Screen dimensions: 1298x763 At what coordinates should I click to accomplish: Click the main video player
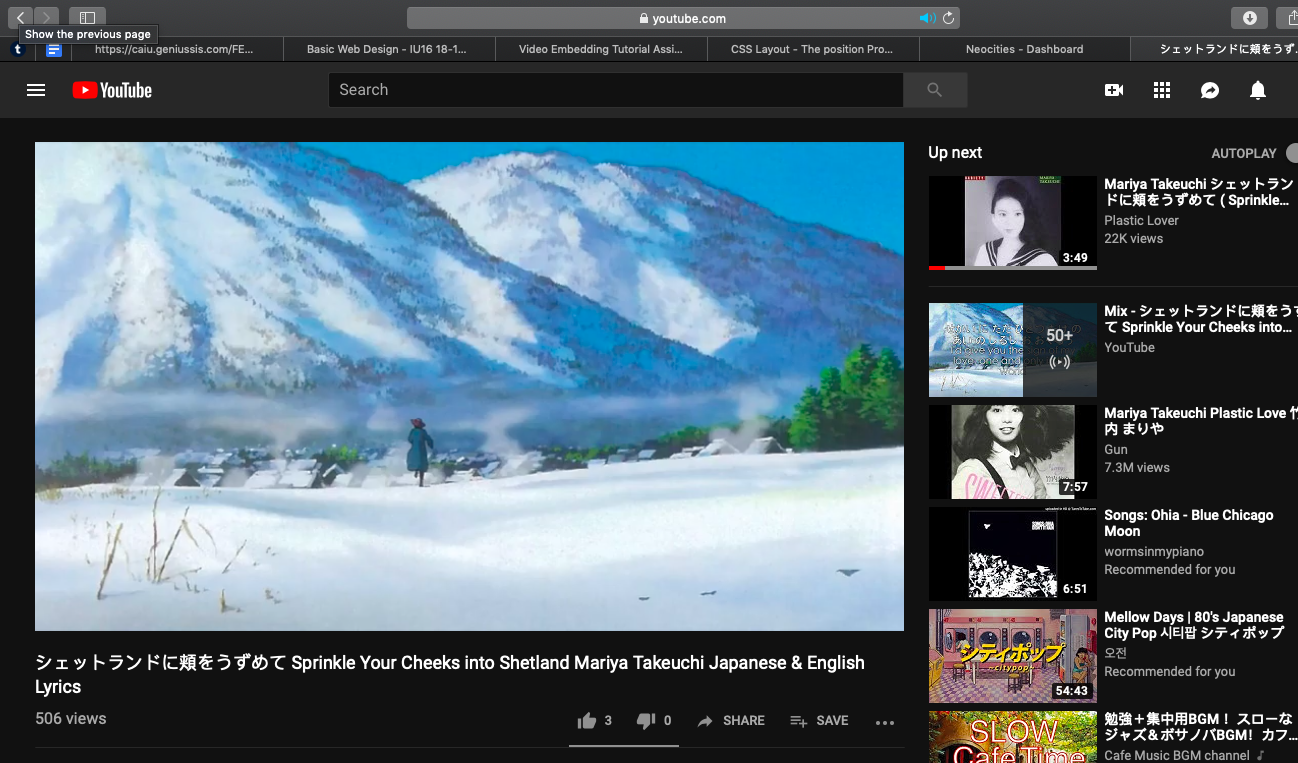(x=469, y=386)
